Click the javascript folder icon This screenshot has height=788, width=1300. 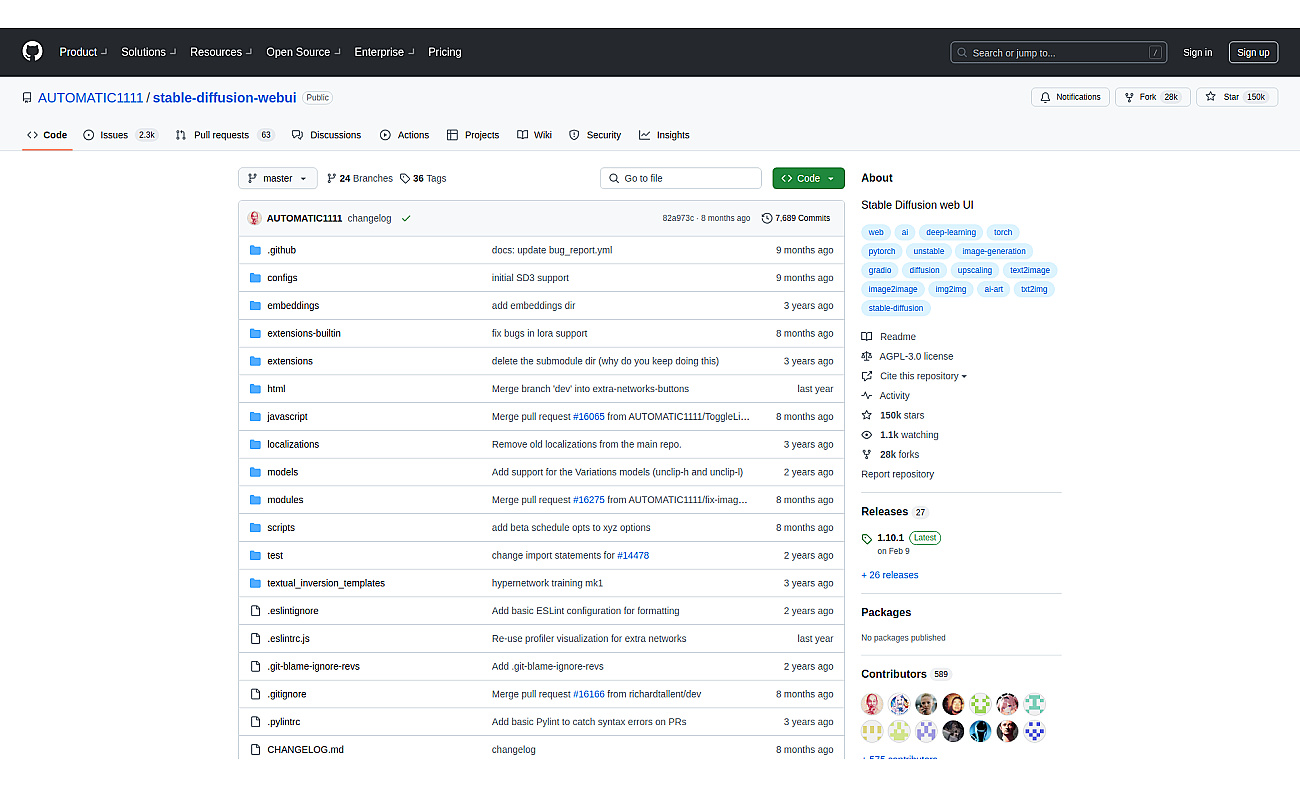(255, 417)
